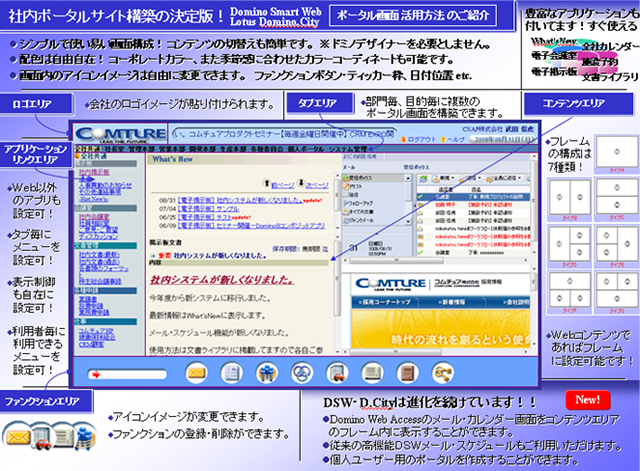Open the 社内掲示板 link in left menu
This screenshot has height=471, width=640.
94,172
